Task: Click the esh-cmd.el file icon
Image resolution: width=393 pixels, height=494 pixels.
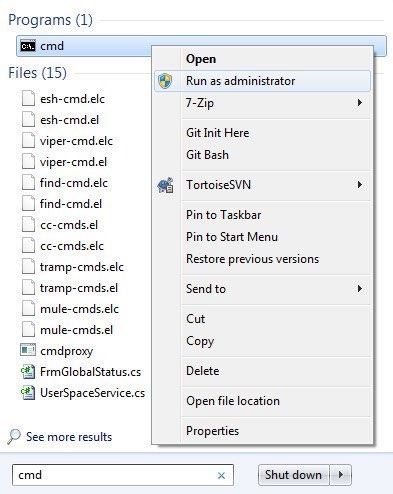Action: pos(28,120)
